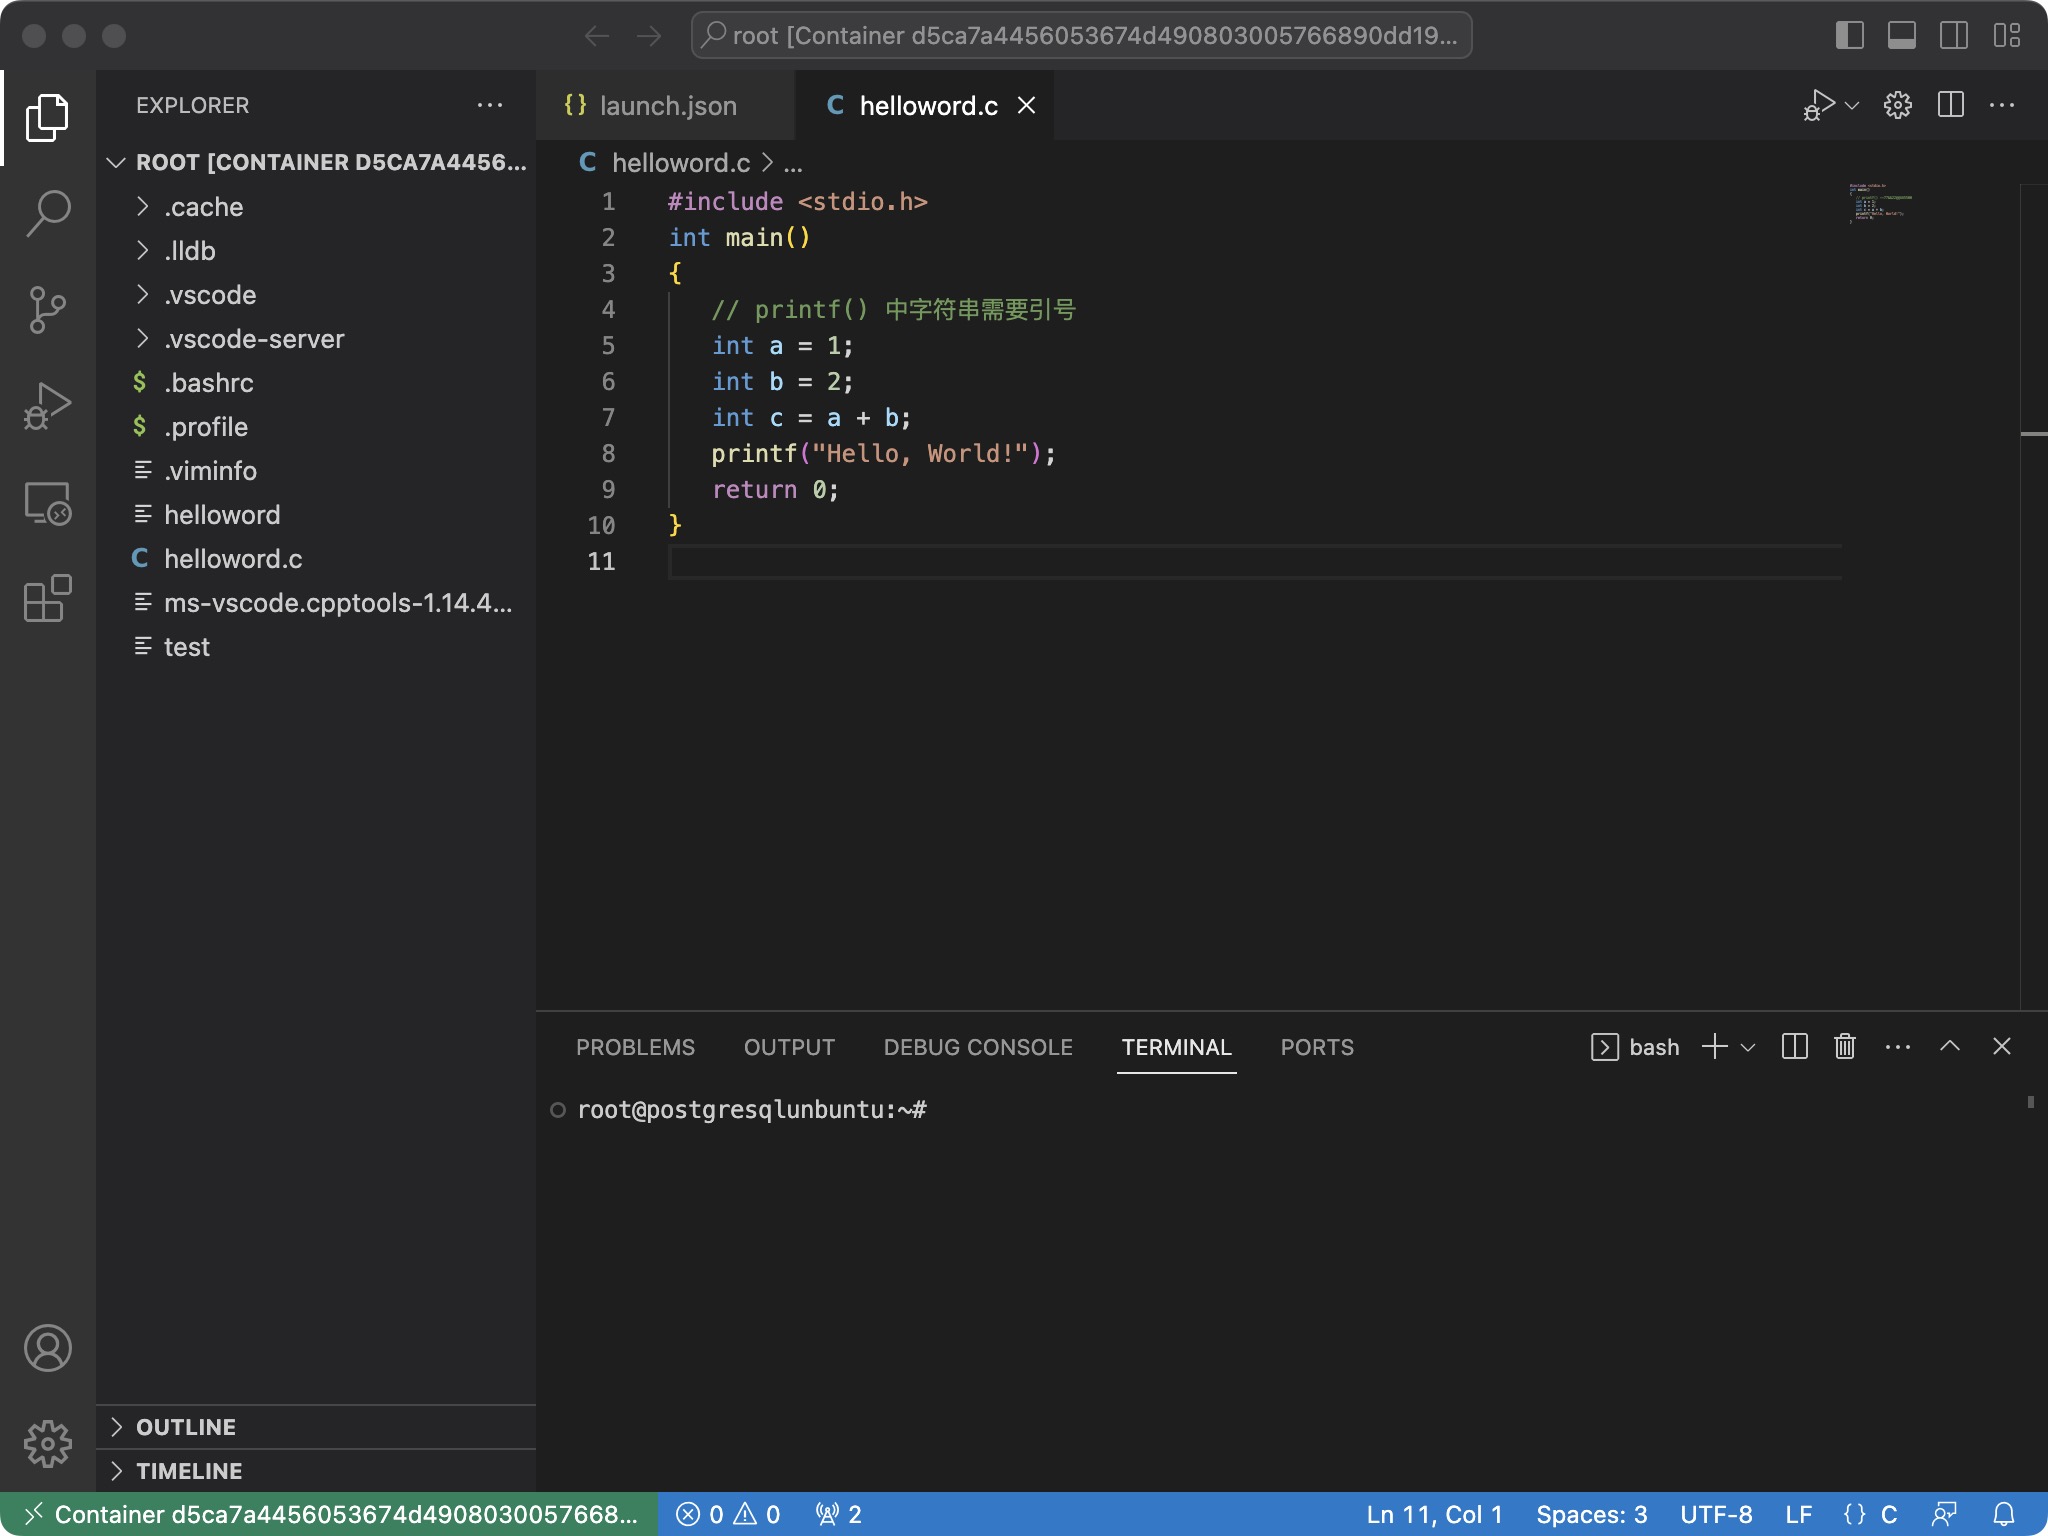Open the Extensions view
The width and height of the screenshot is (2048, 1536).
47,599
